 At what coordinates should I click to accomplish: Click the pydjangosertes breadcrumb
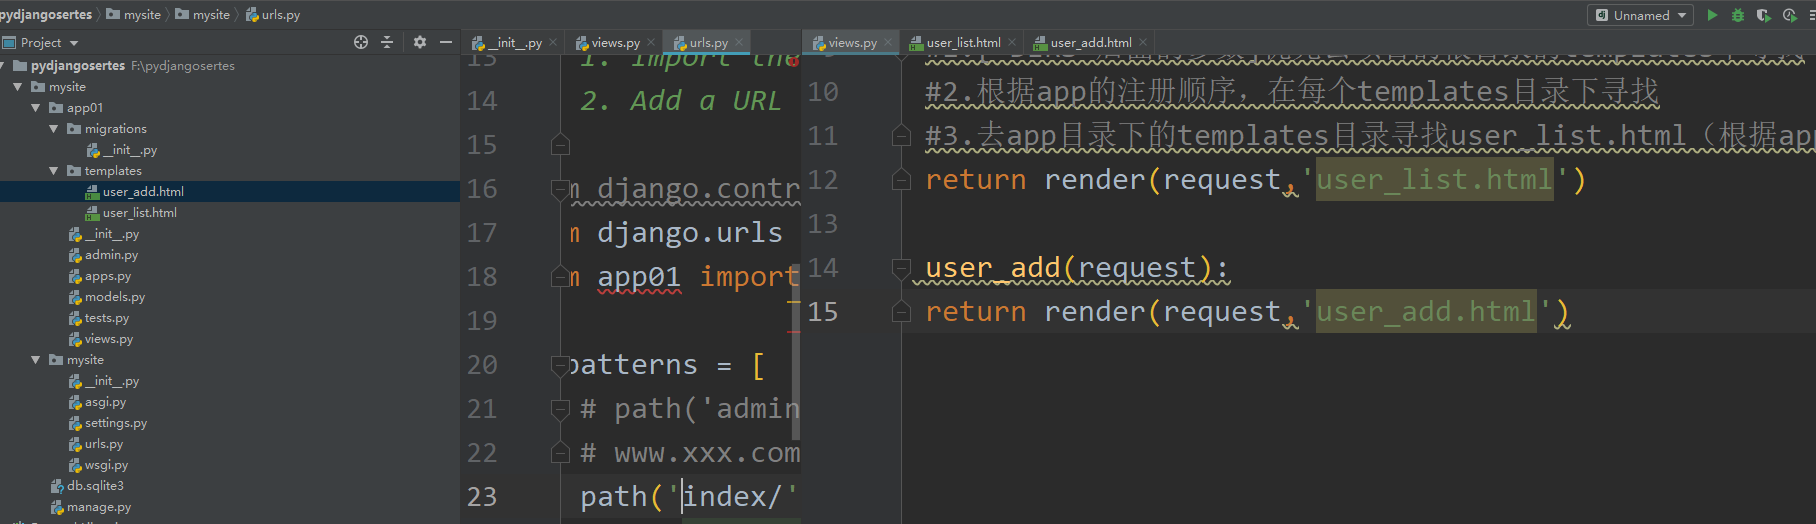[x=45, y=14]
